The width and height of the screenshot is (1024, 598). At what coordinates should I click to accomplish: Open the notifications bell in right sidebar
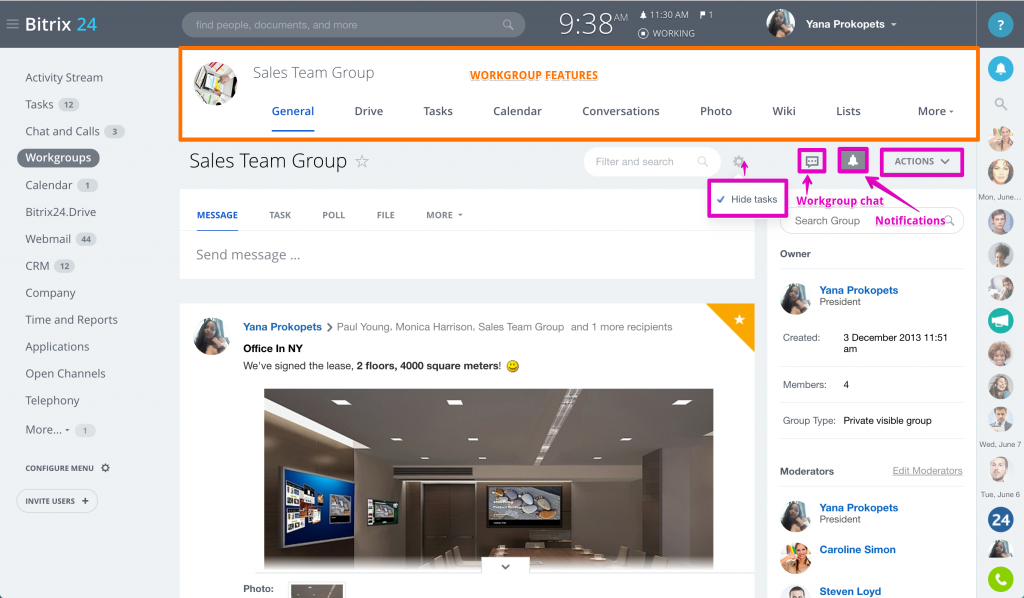(1000, 69)
